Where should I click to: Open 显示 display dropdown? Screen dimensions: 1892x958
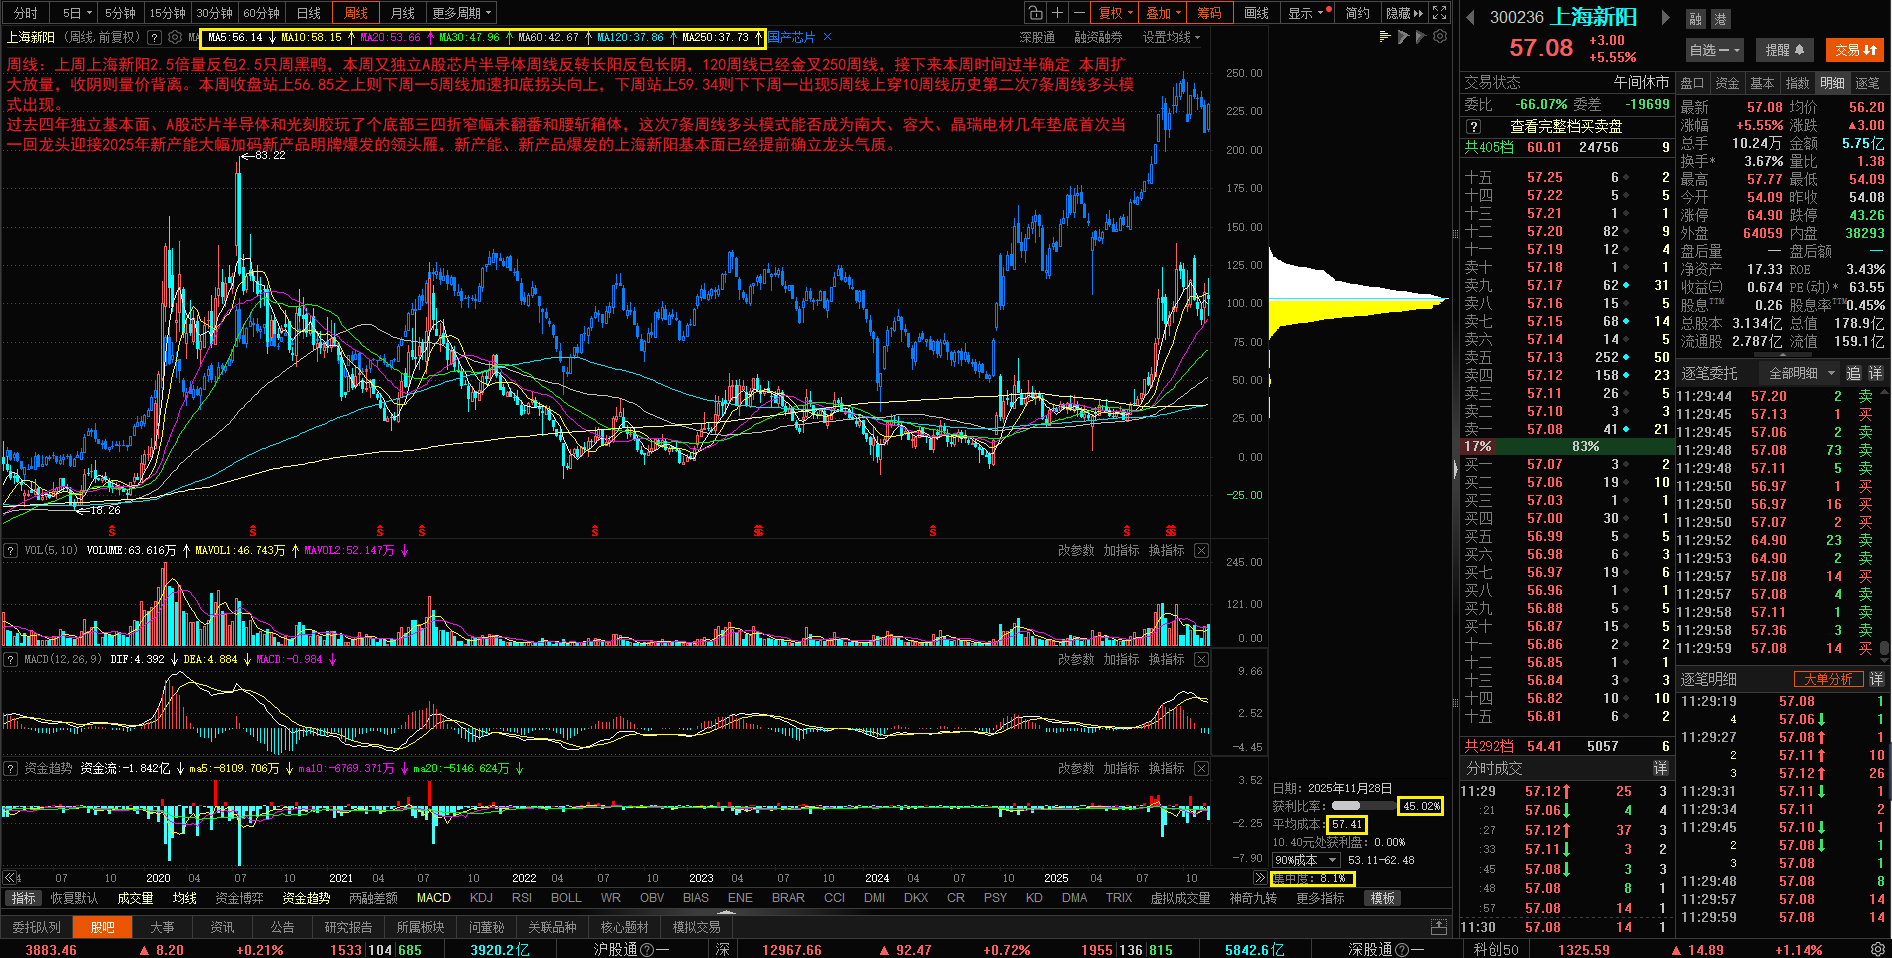1305,13
